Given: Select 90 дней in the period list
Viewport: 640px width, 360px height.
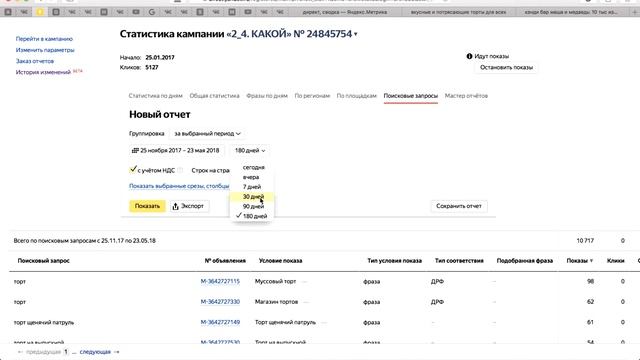Looking at the screenshot, I should [x=253, y=207].
